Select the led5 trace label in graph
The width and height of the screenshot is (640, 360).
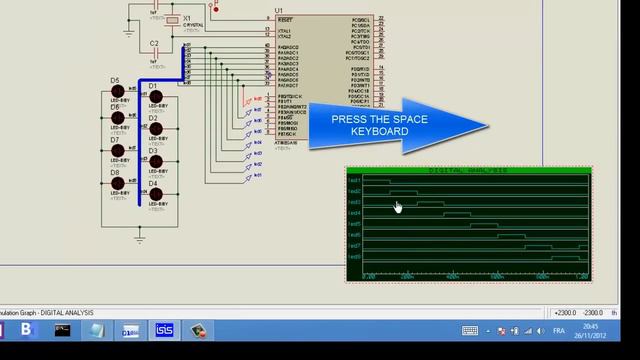click(x=354, y=224)
